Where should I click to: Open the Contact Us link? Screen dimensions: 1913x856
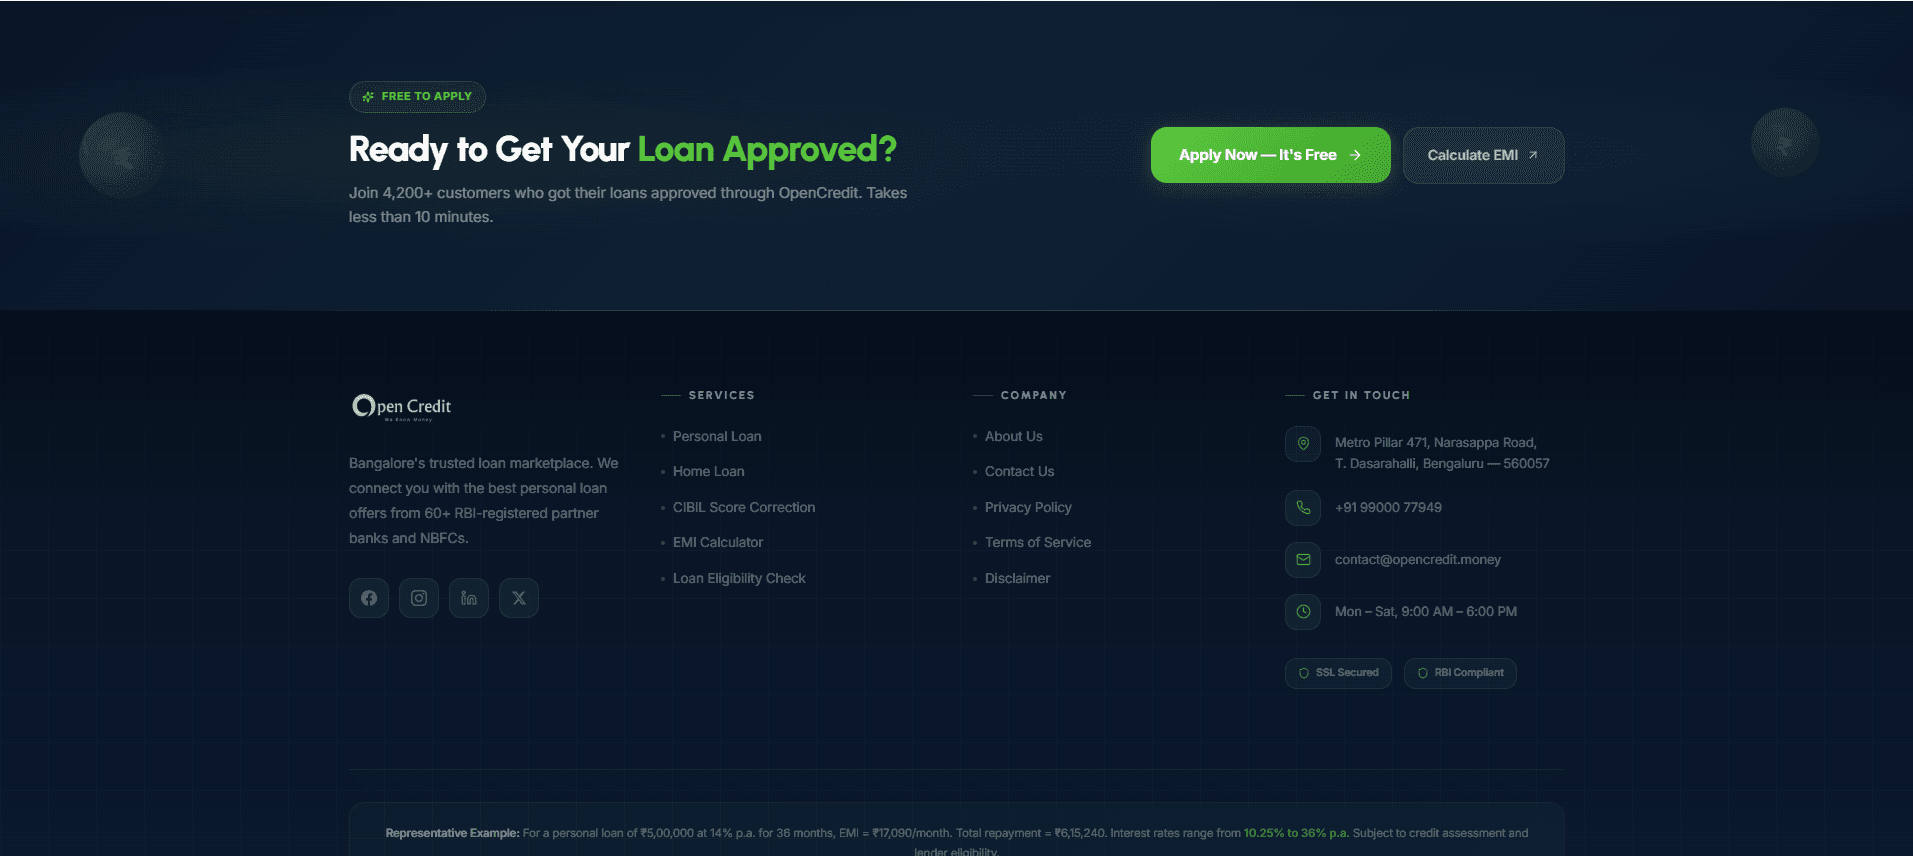click(1019, 471)
